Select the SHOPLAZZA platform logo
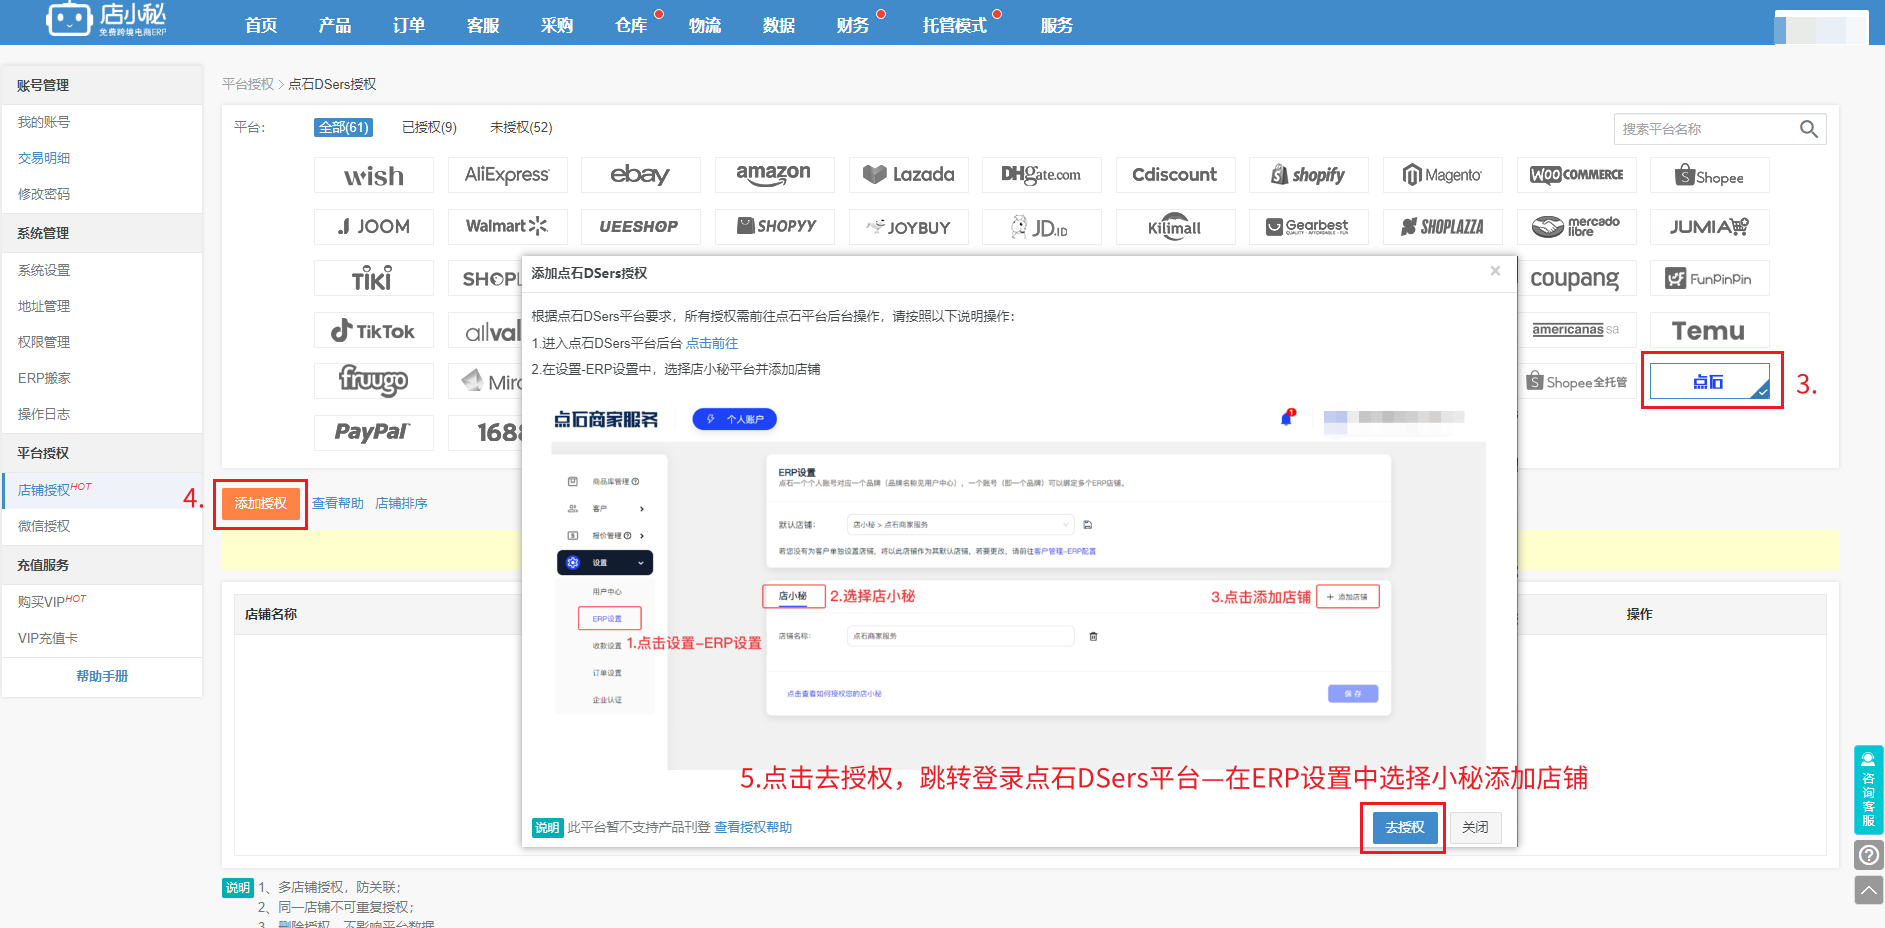Screen dimensions: 1885x928 tap(1442, 227)
